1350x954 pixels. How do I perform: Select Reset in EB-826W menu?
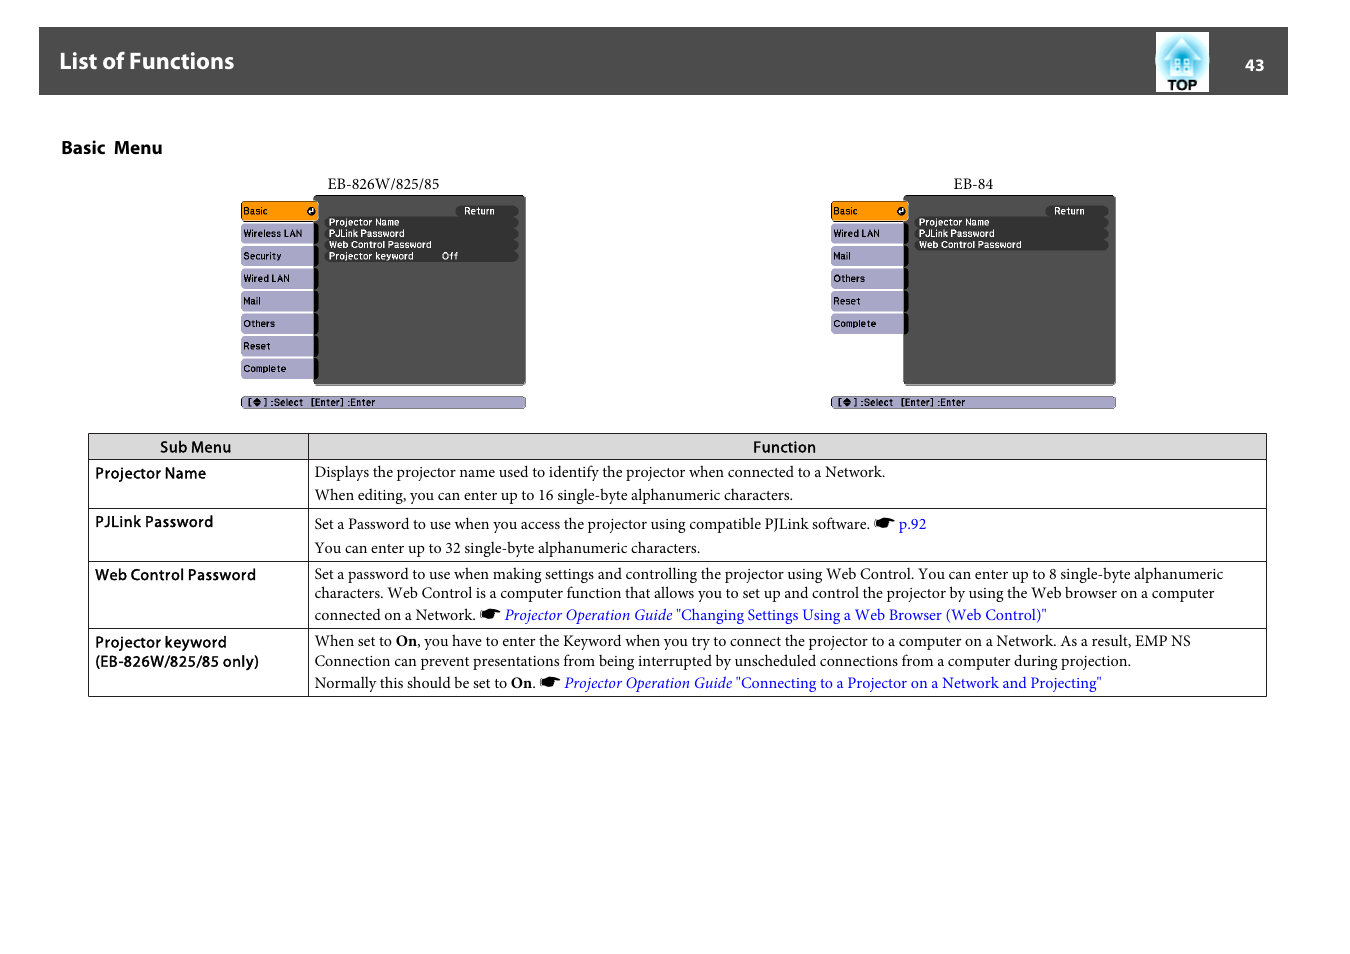tap(279, 346)
